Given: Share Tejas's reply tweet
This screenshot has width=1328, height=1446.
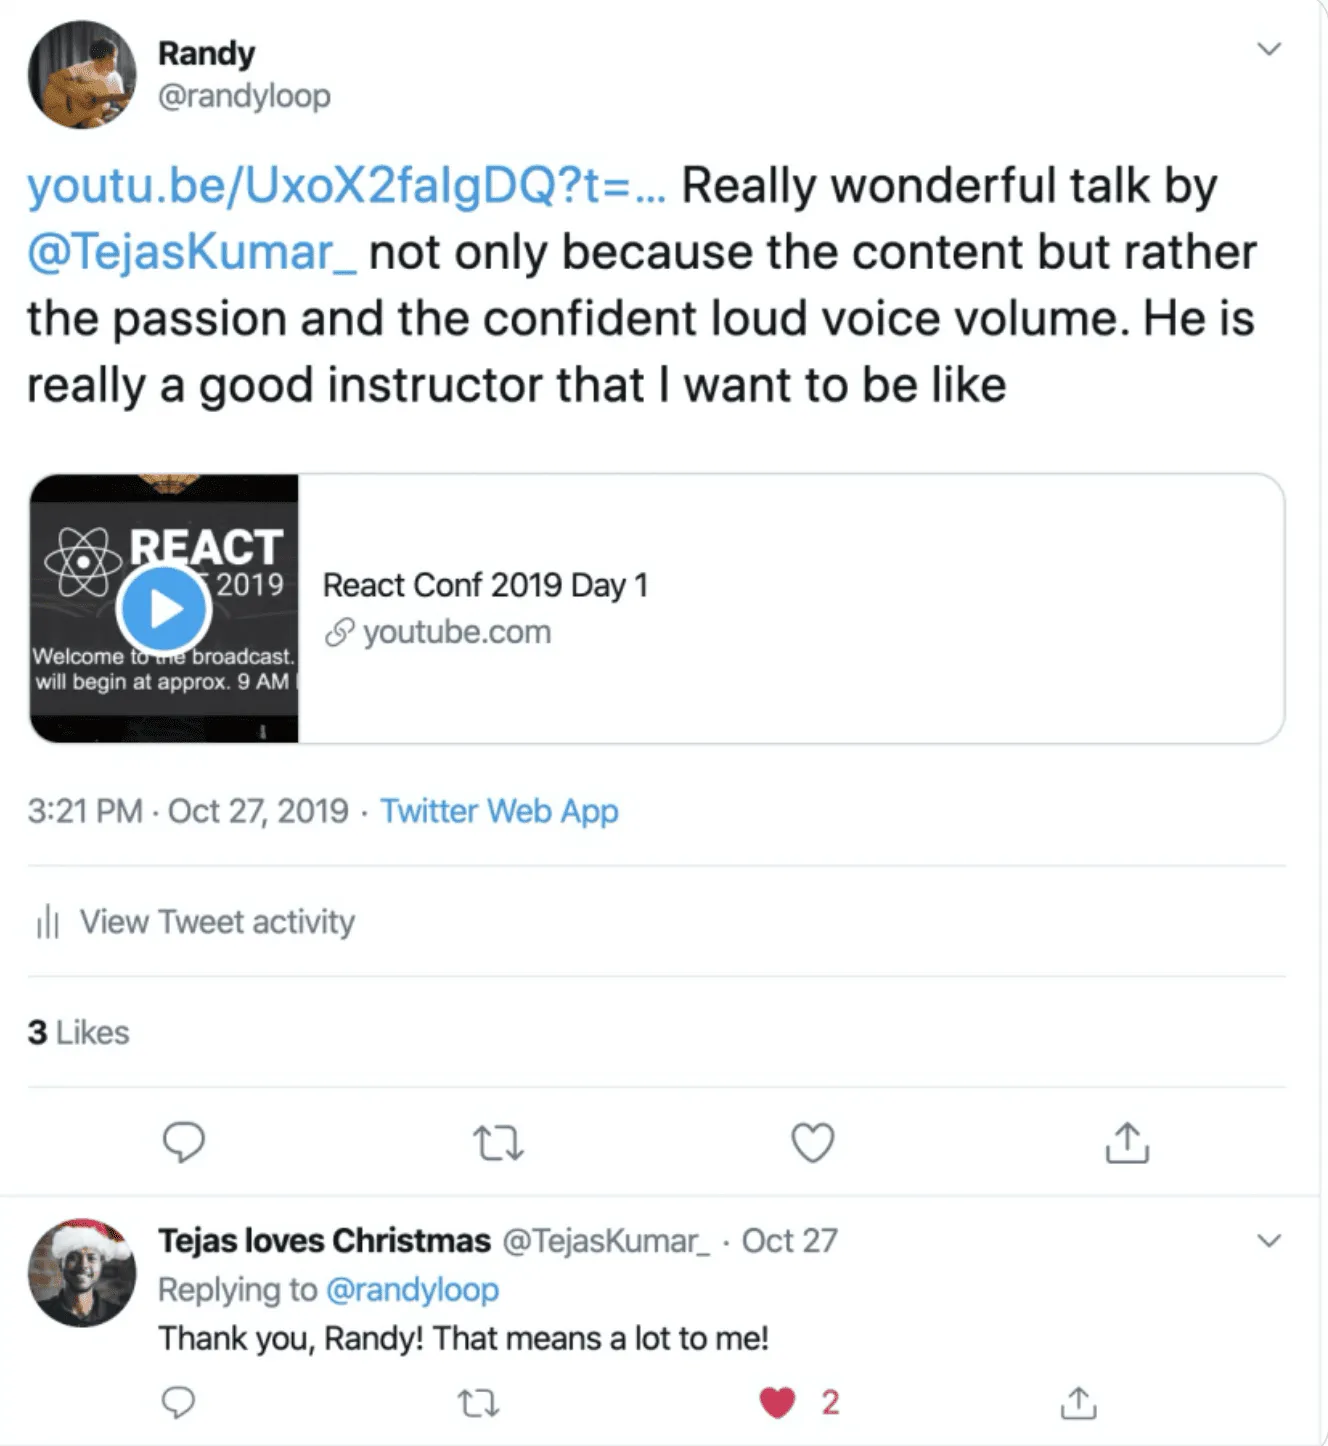Looking at the screenshot, I should pos(1078,1403).
